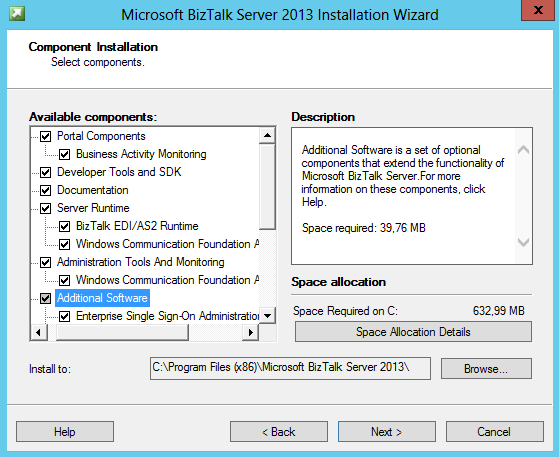The image size is (559, 457).
Task: Click the 632,99 MB space required value
Action: click(498, 311)
